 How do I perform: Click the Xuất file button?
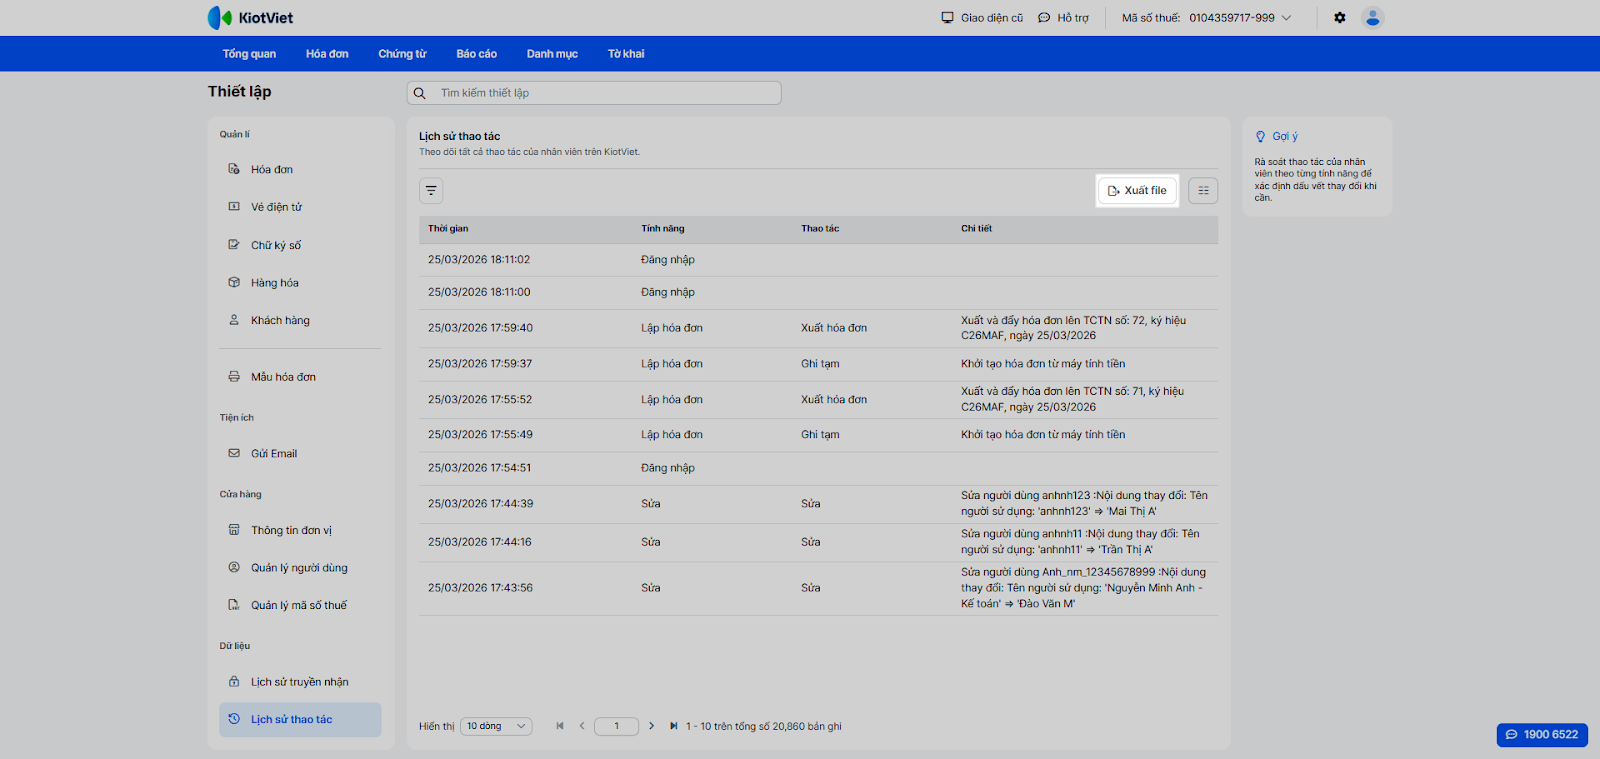1138,190
